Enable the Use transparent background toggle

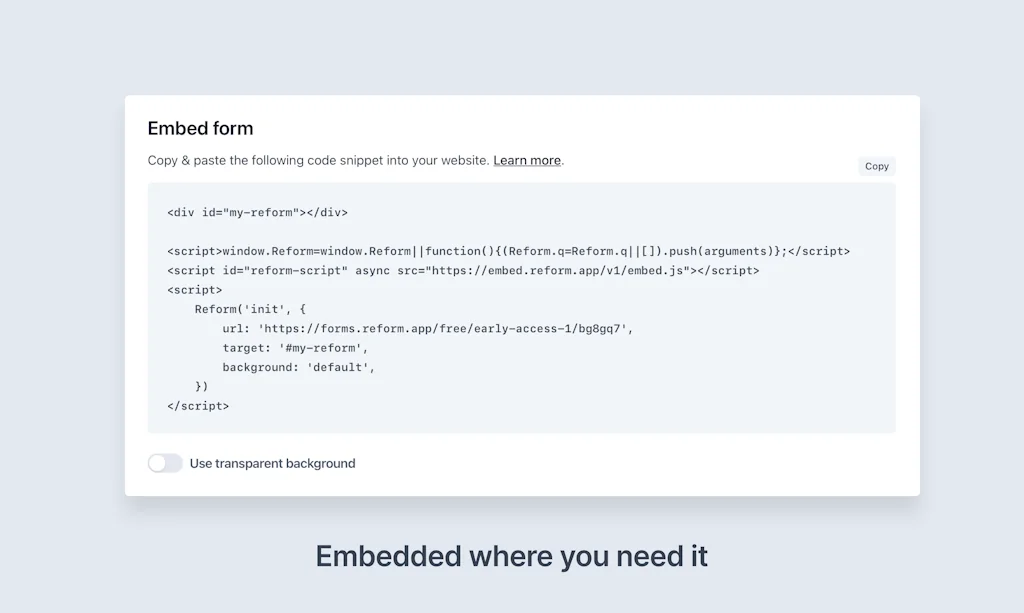165,463
